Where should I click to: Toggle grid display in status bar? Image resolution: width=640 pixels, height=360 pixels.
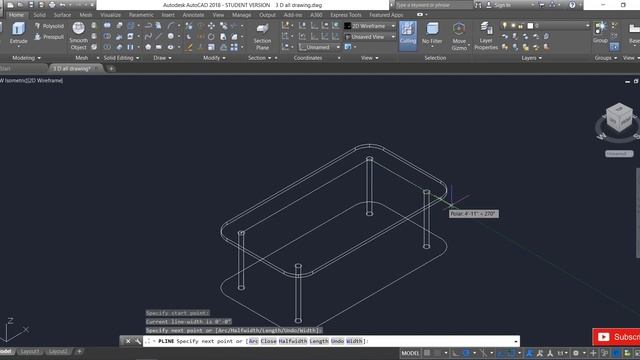(427, 353)
